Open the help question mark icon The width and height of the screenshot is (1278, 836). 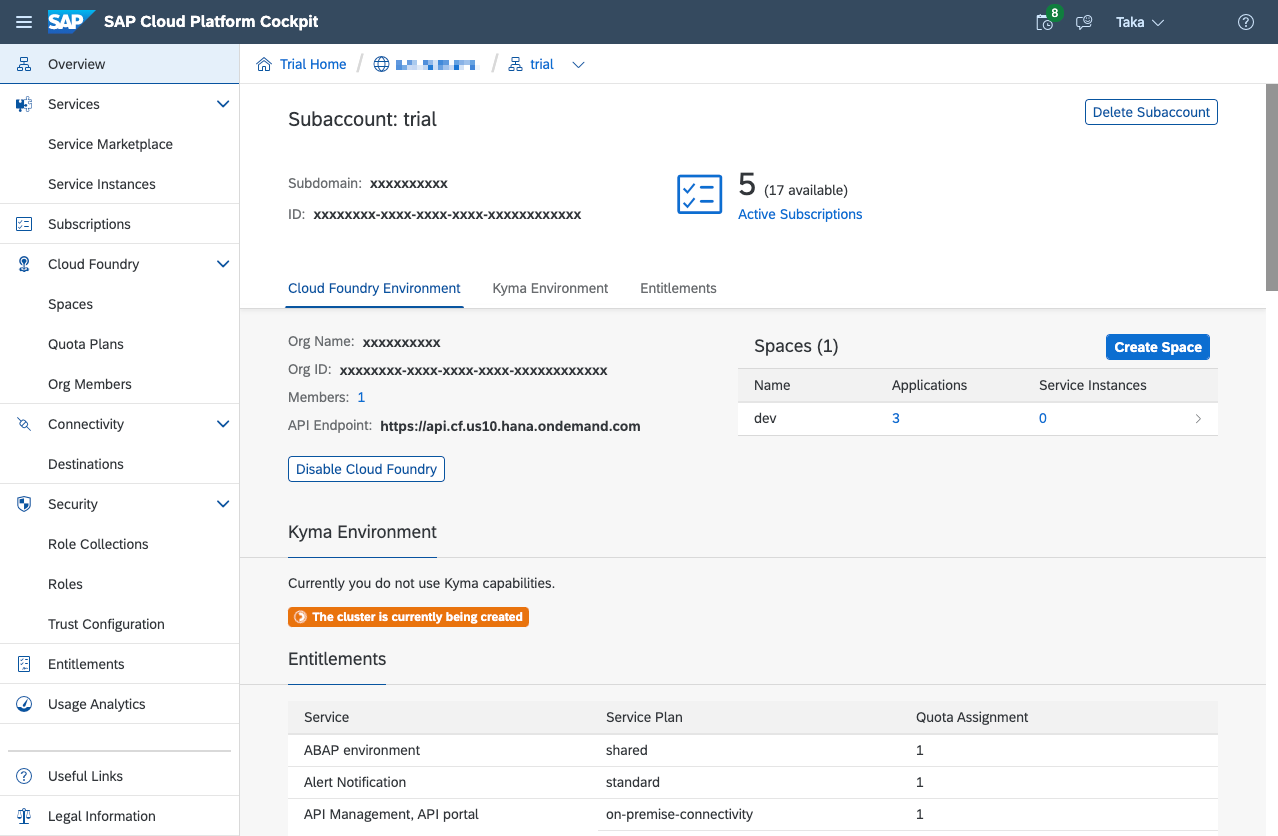(1246, 22)
